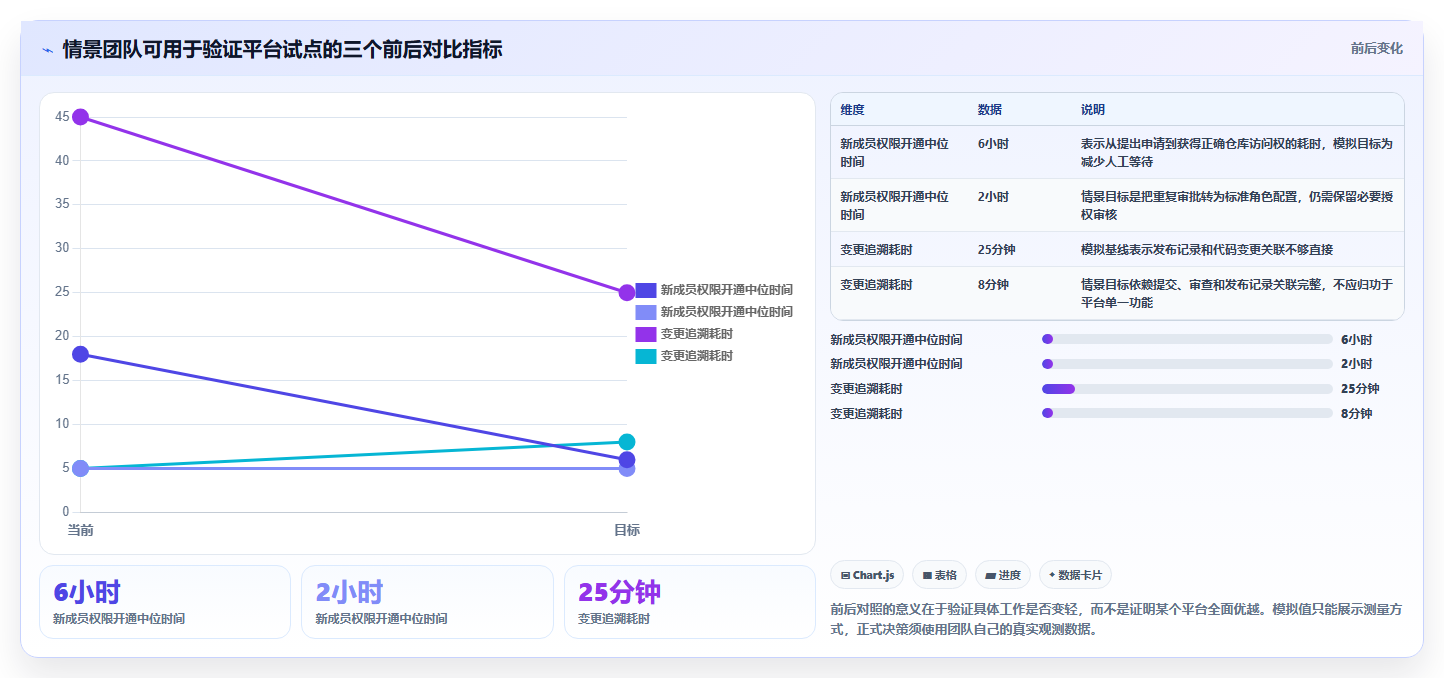Click the description starting 情景目标依赖提交

(x=1237, y=294)
